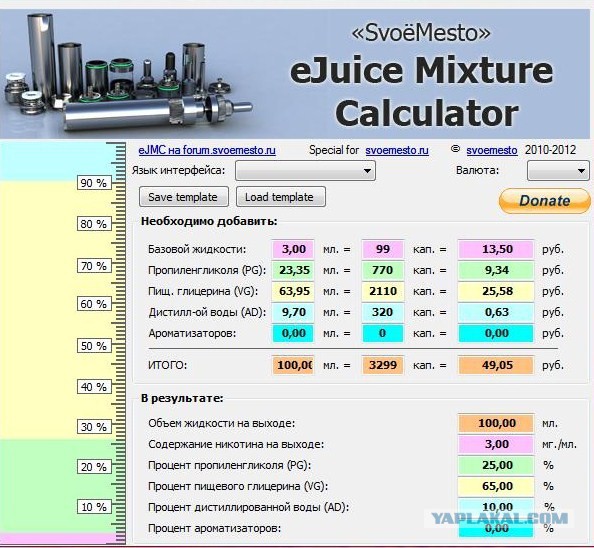Follow the Special for svoemesto.ru link
The width and height of the screenshot is (594, 548).
(397, 150)
